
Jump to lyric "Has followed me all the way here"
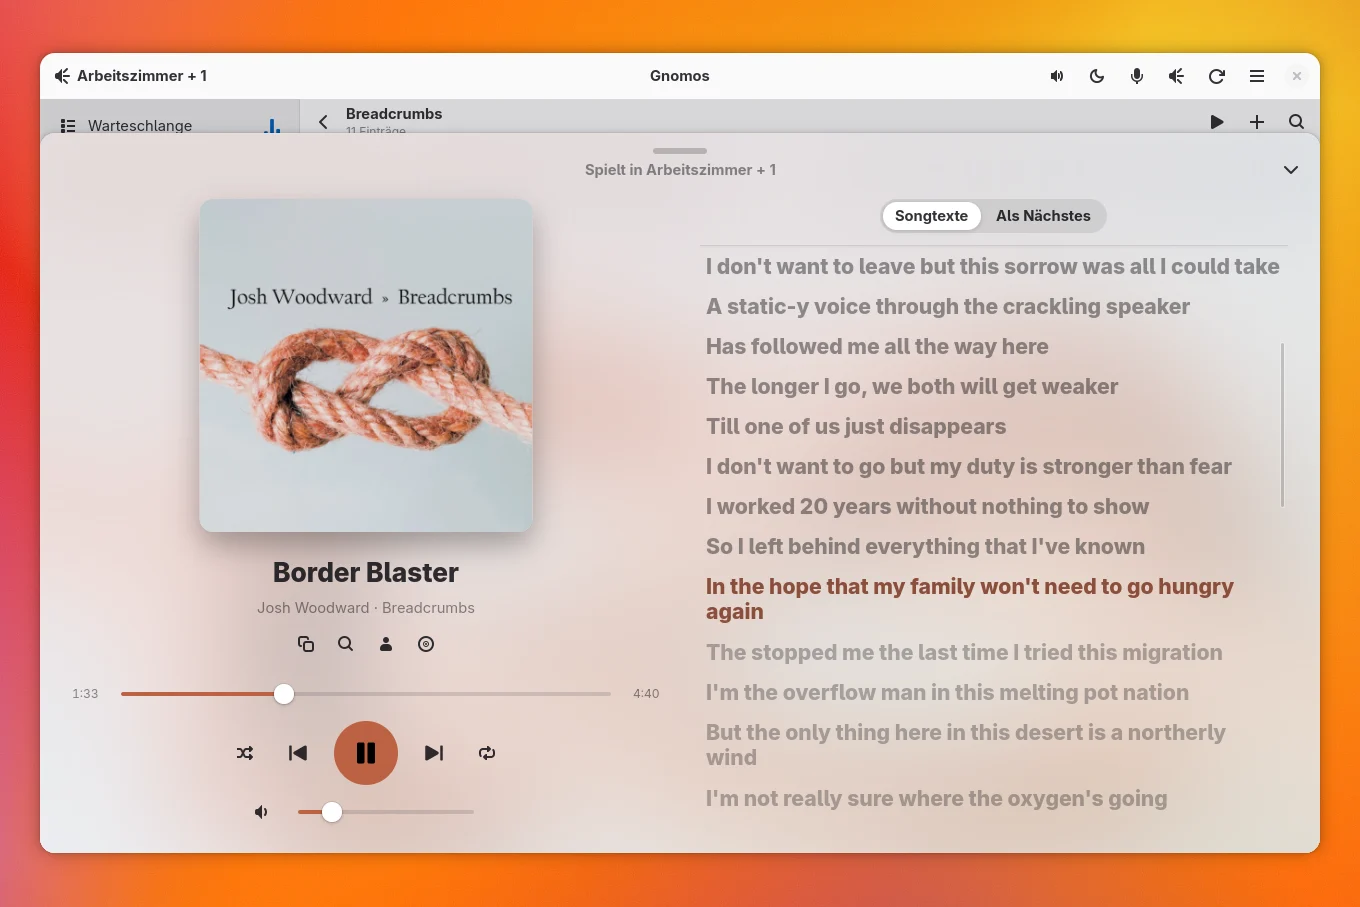point(877,347)
